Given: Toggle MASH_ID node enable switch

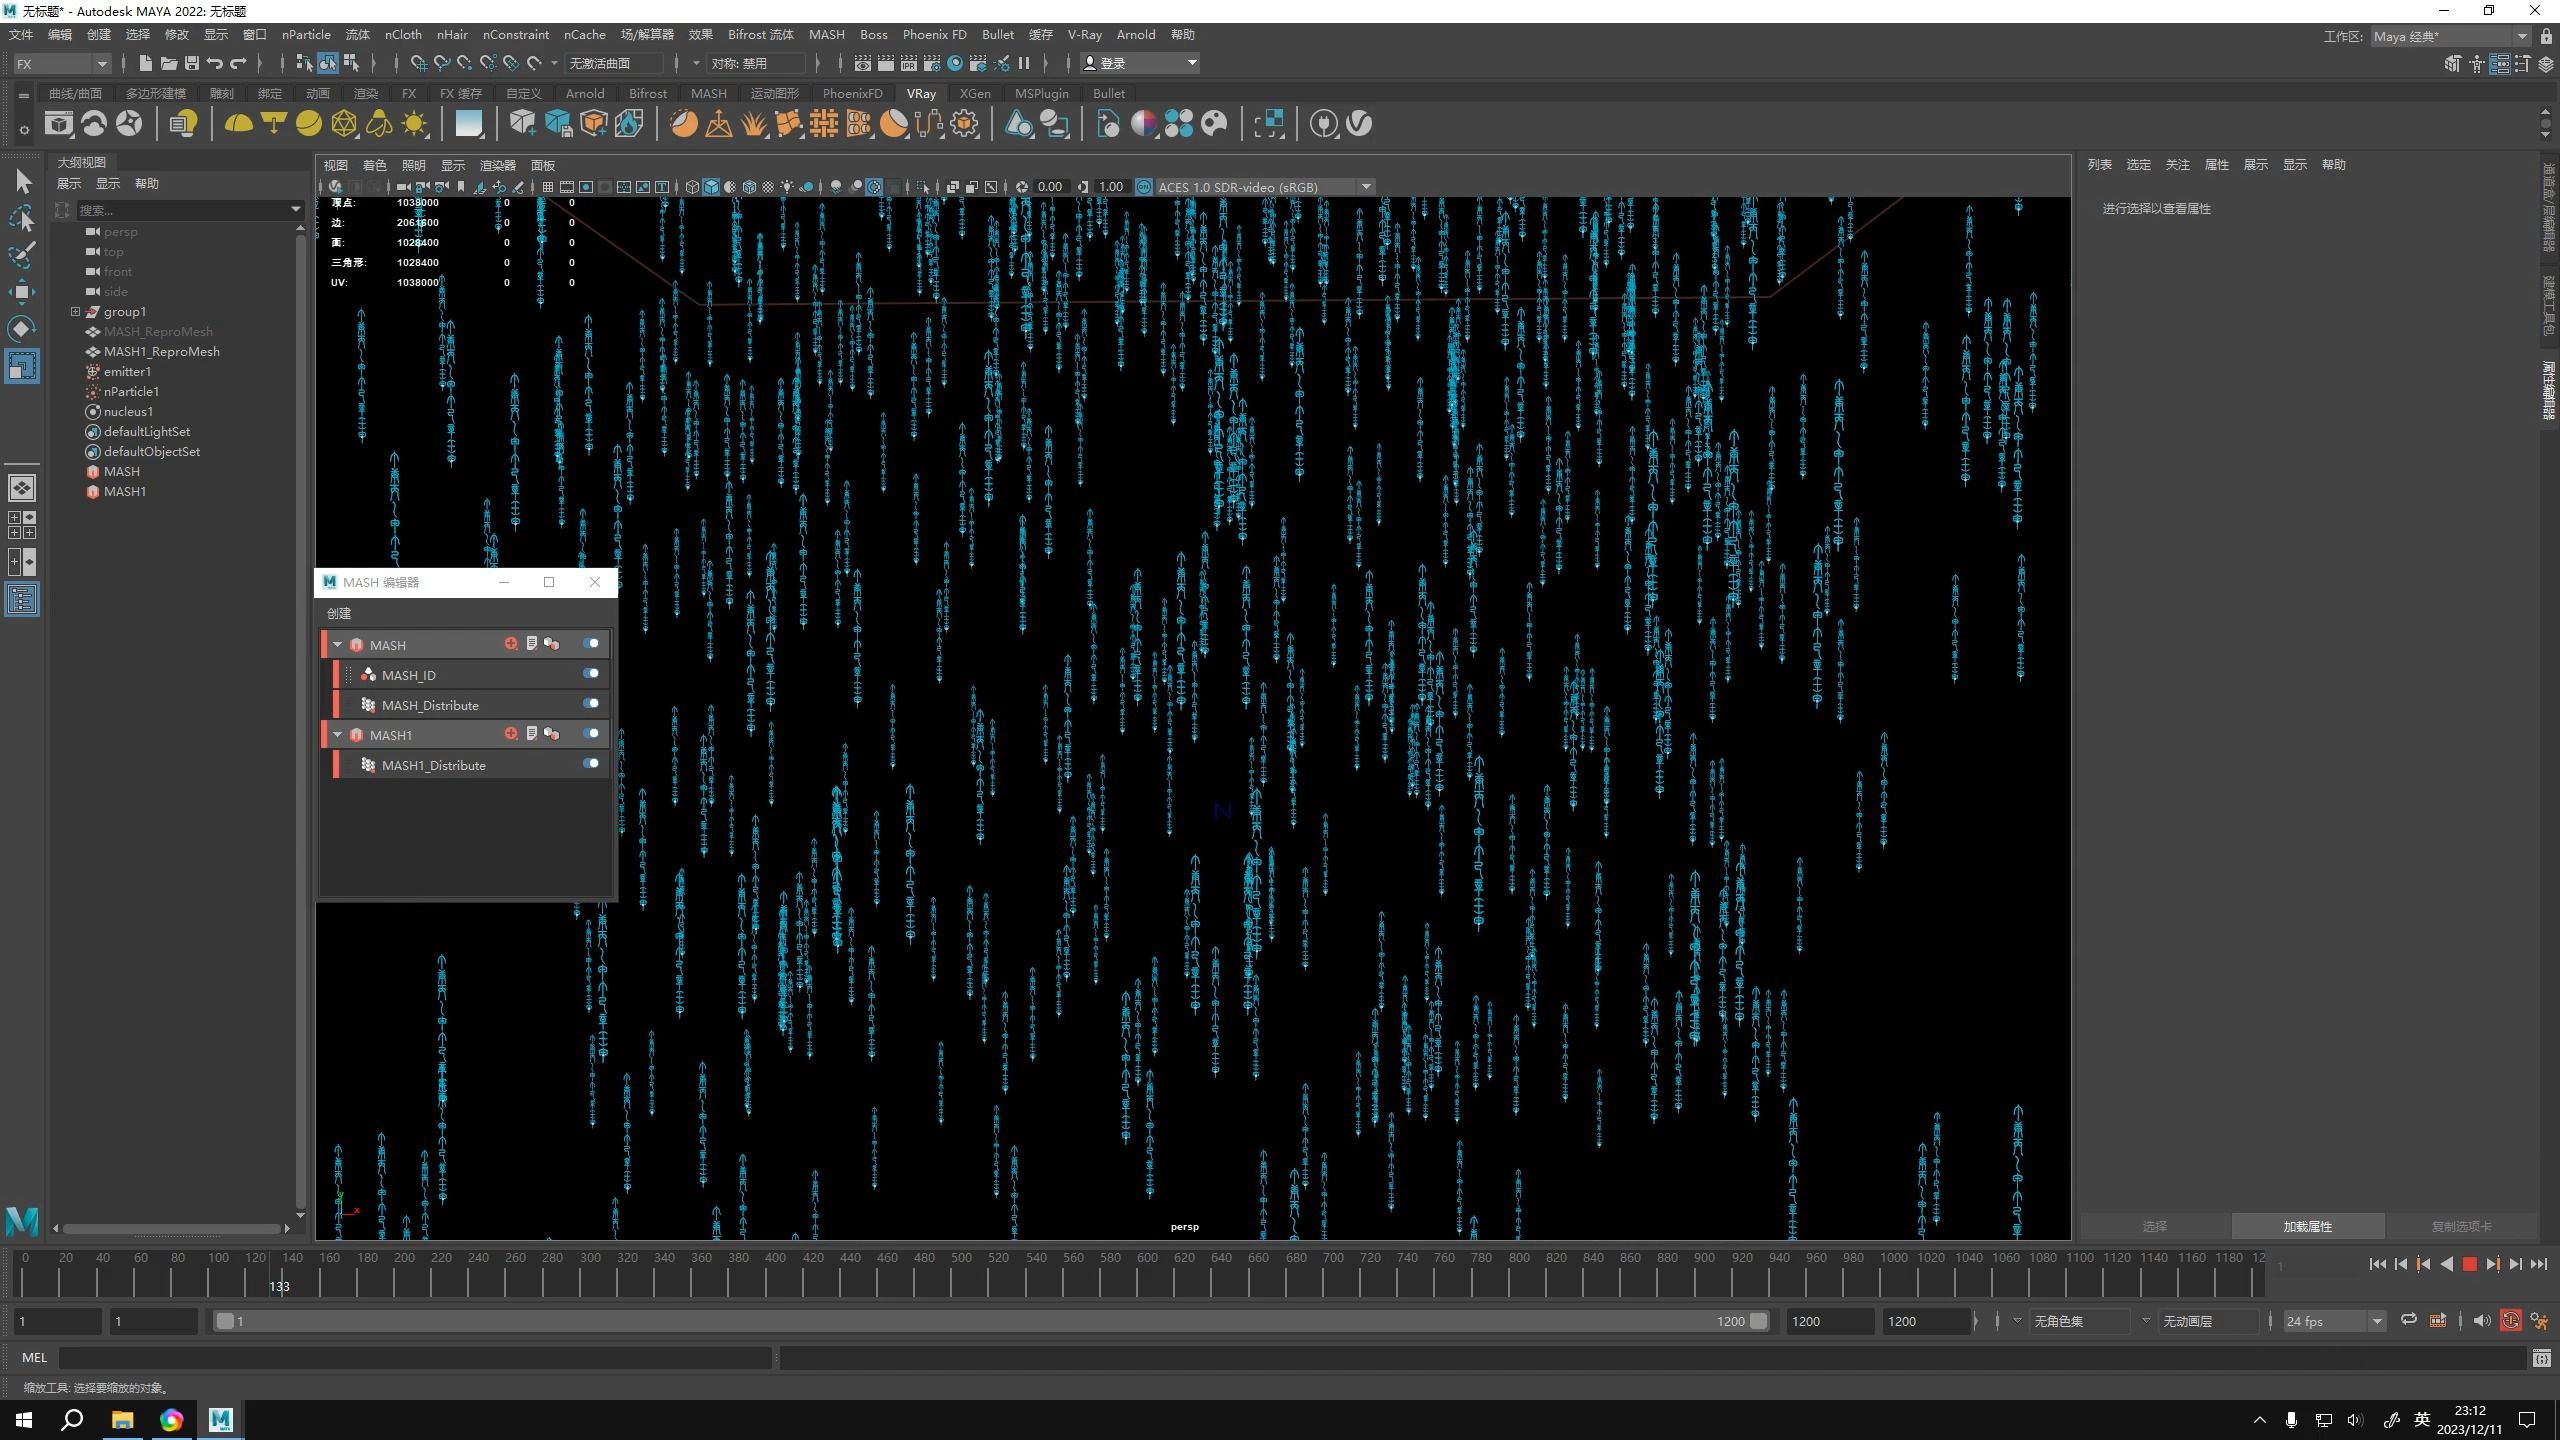Looking at the screenshot, I should pyautogui.click(x=591, y=674).
